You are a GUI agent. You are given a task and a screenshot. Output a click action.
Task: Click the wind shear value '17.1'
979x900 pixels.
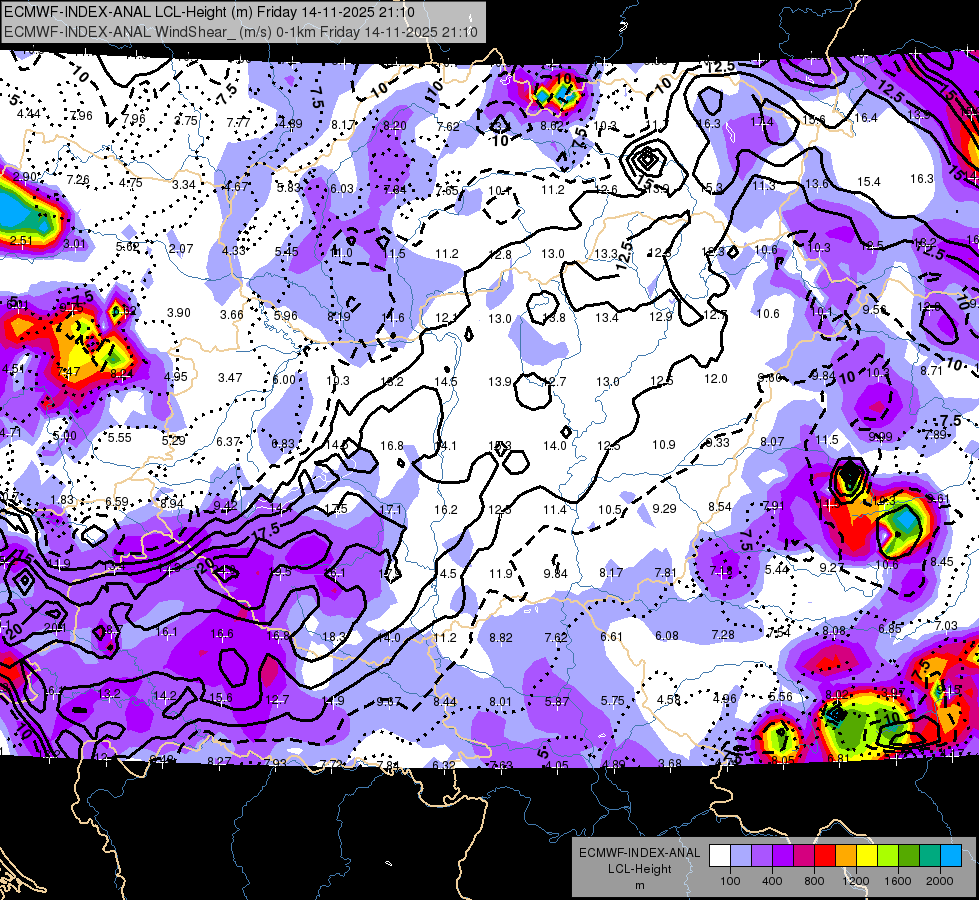[390, 510]
